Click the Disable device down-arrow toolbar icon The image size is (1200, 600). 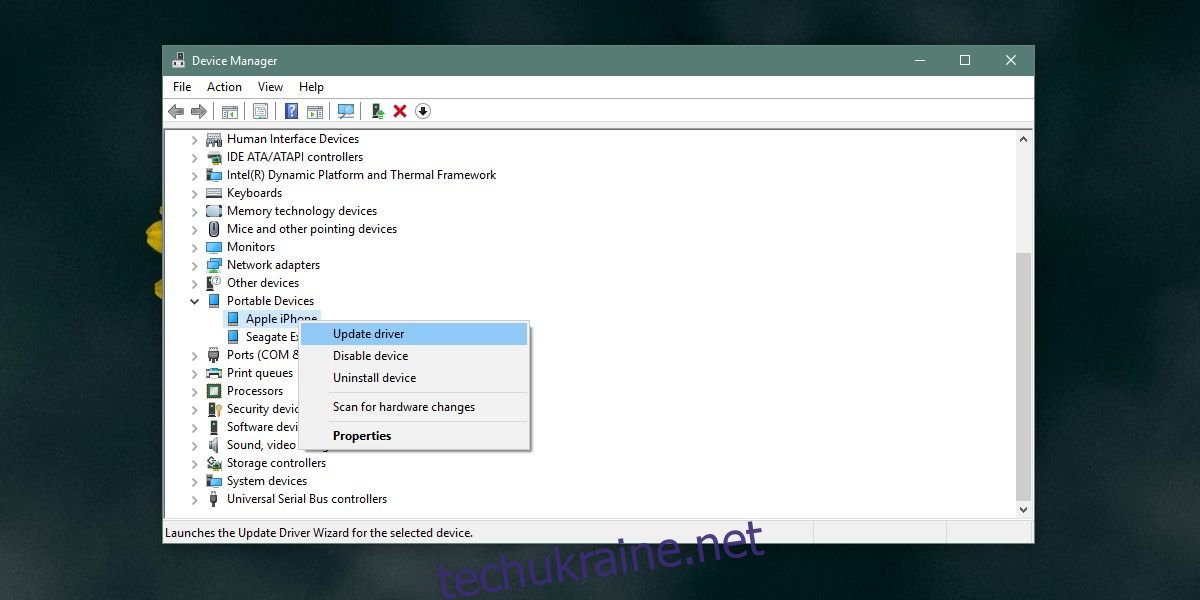coord(423,111)
